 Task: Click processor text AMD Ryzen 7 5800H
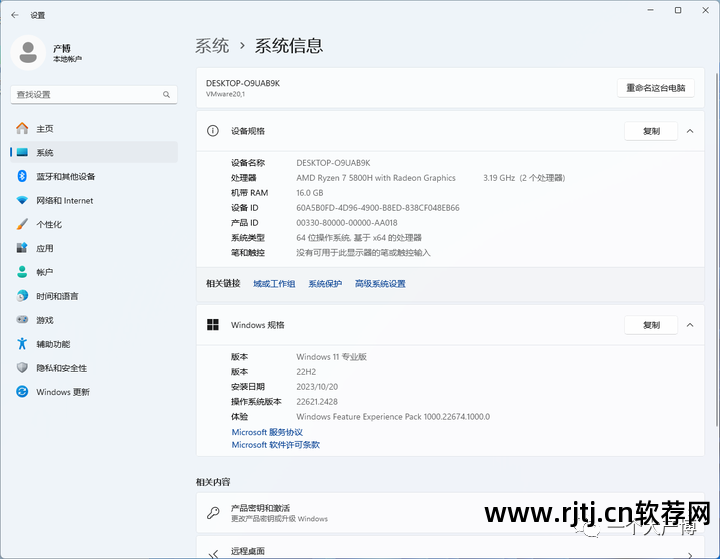pos(376,178)
